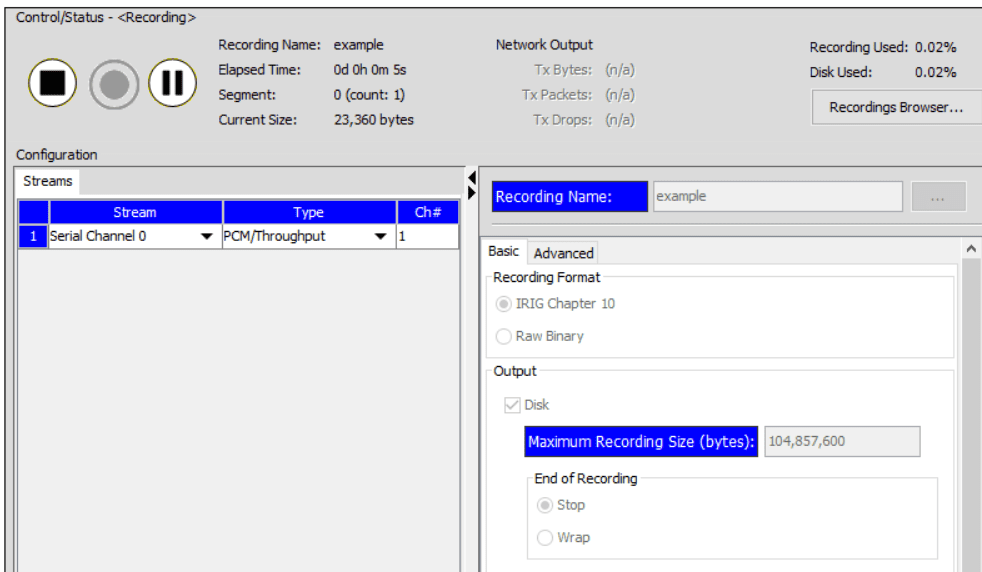Open the Recordings Browser
The width and height of the screenshot is (982, 572).
pos(895,107)
